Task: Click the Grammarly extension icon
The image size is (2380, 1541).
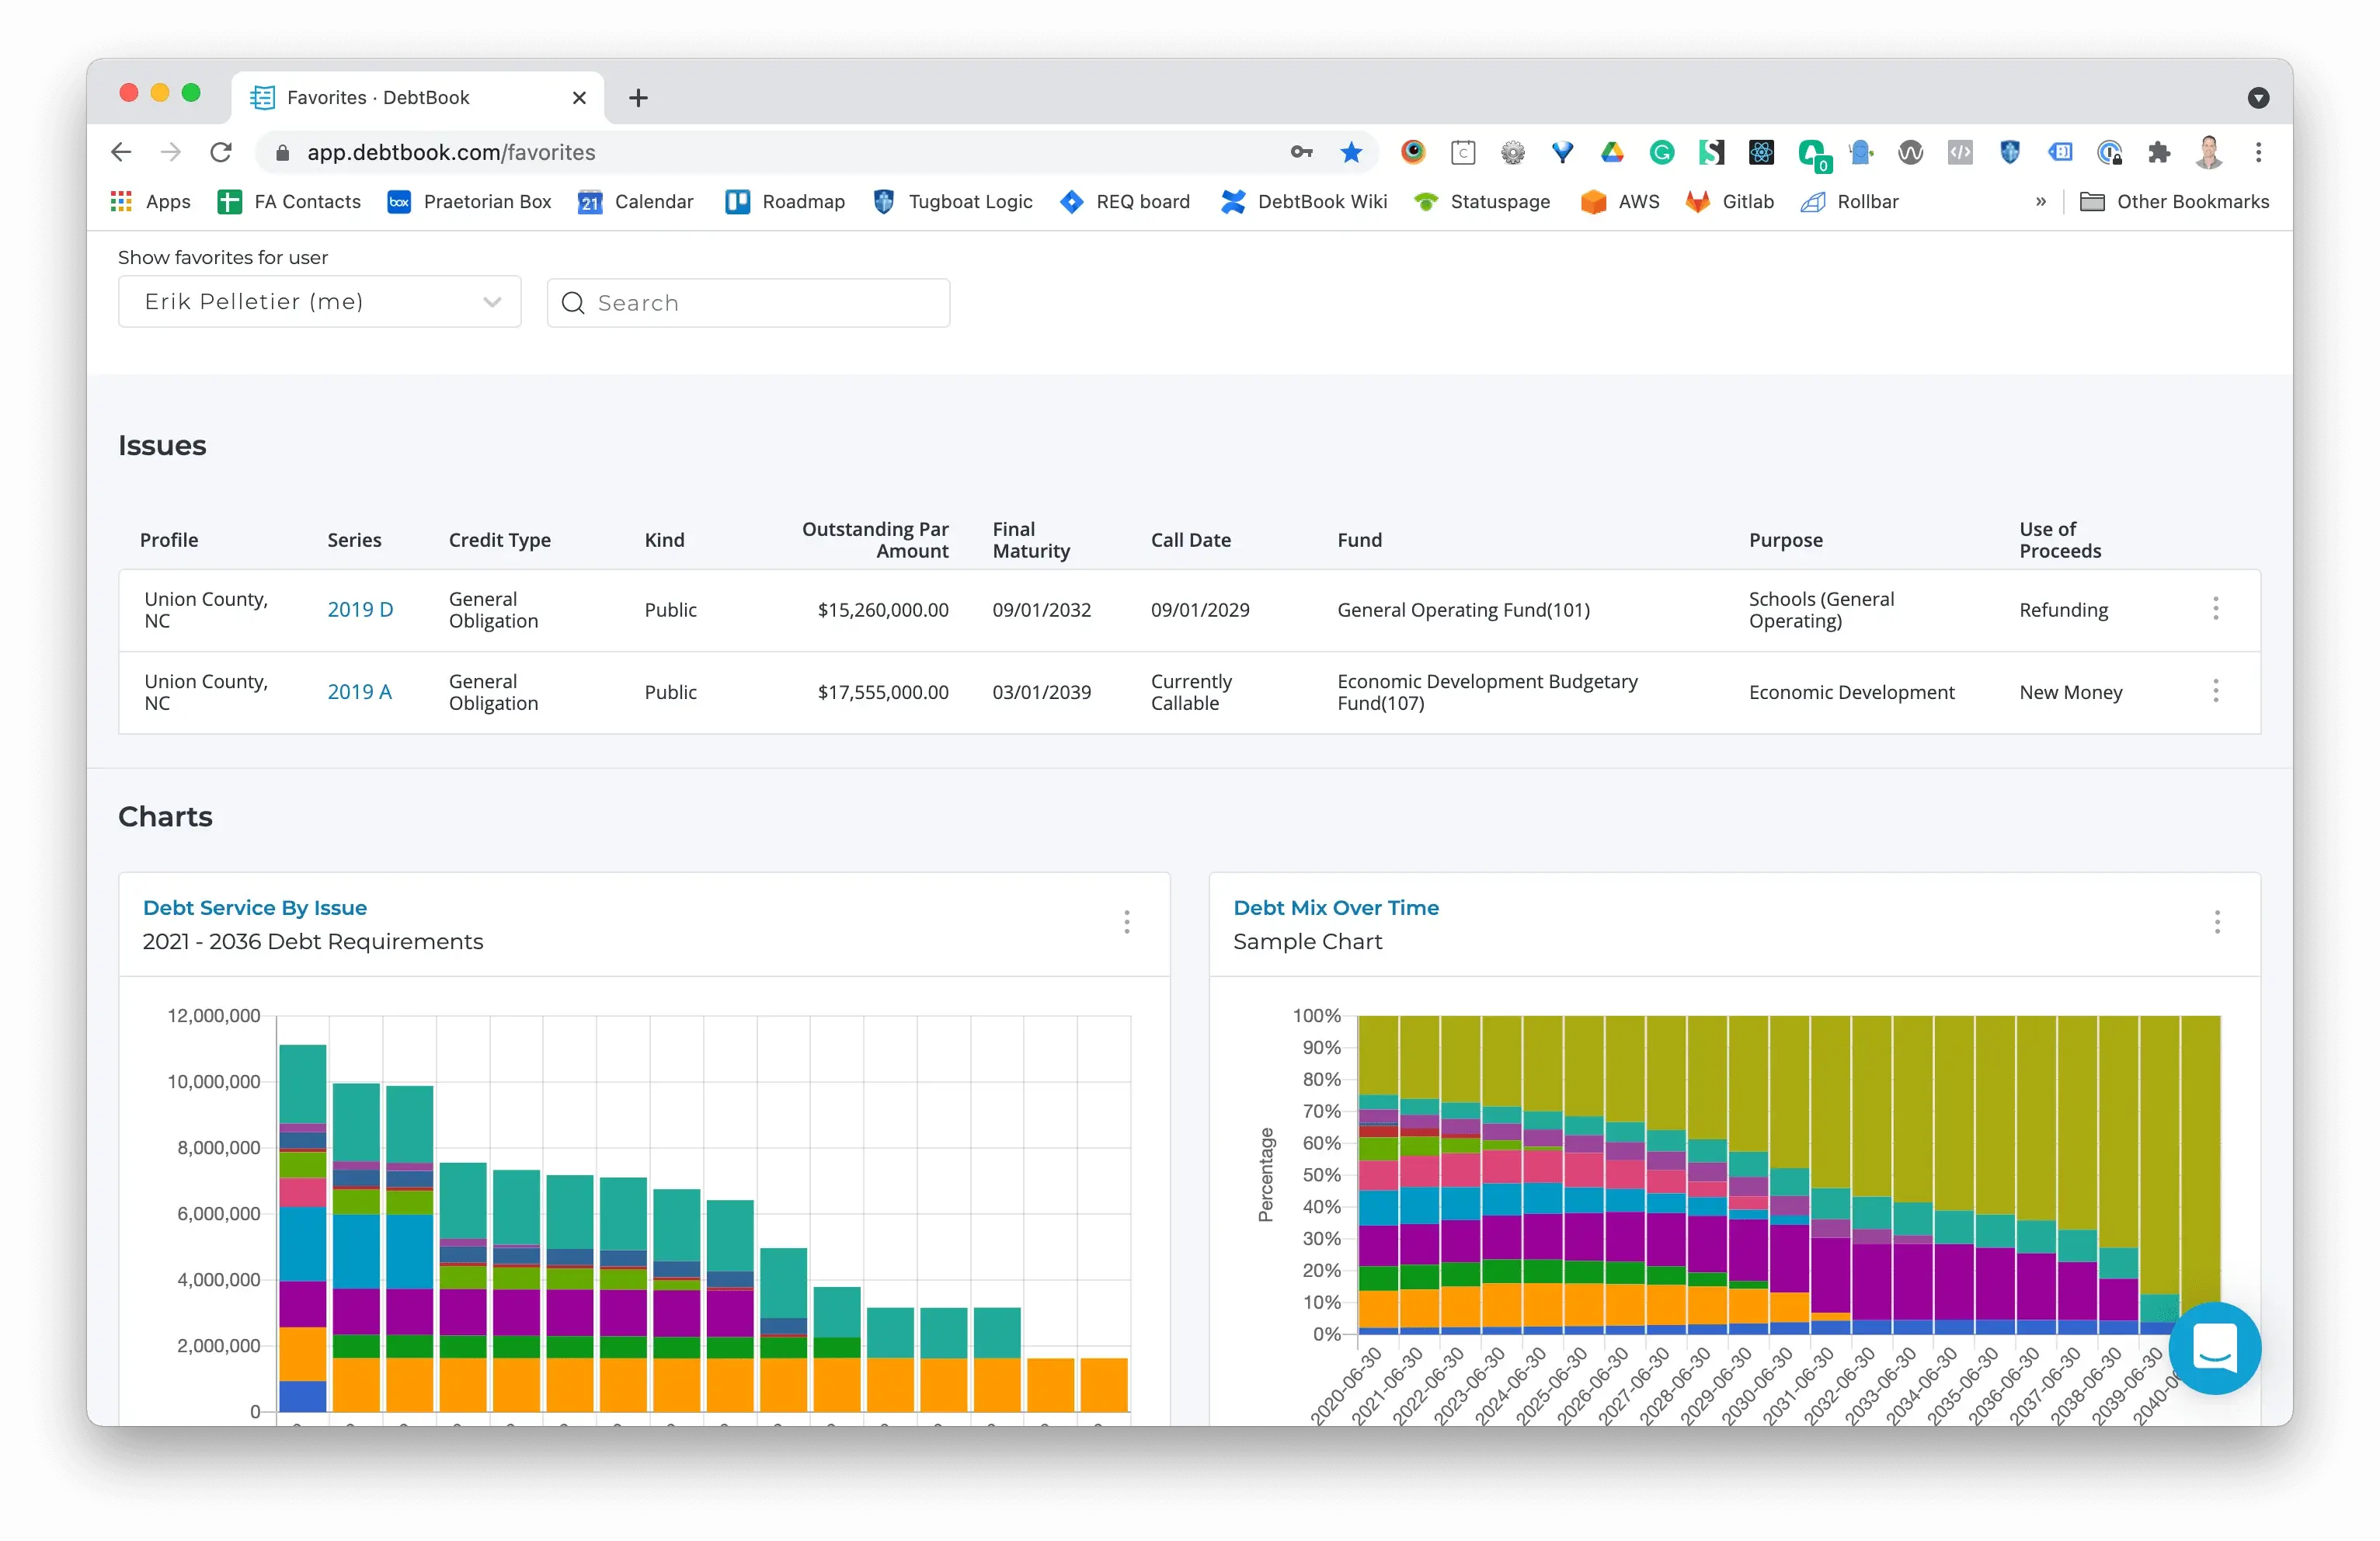Action: [x=1662, y=152]
